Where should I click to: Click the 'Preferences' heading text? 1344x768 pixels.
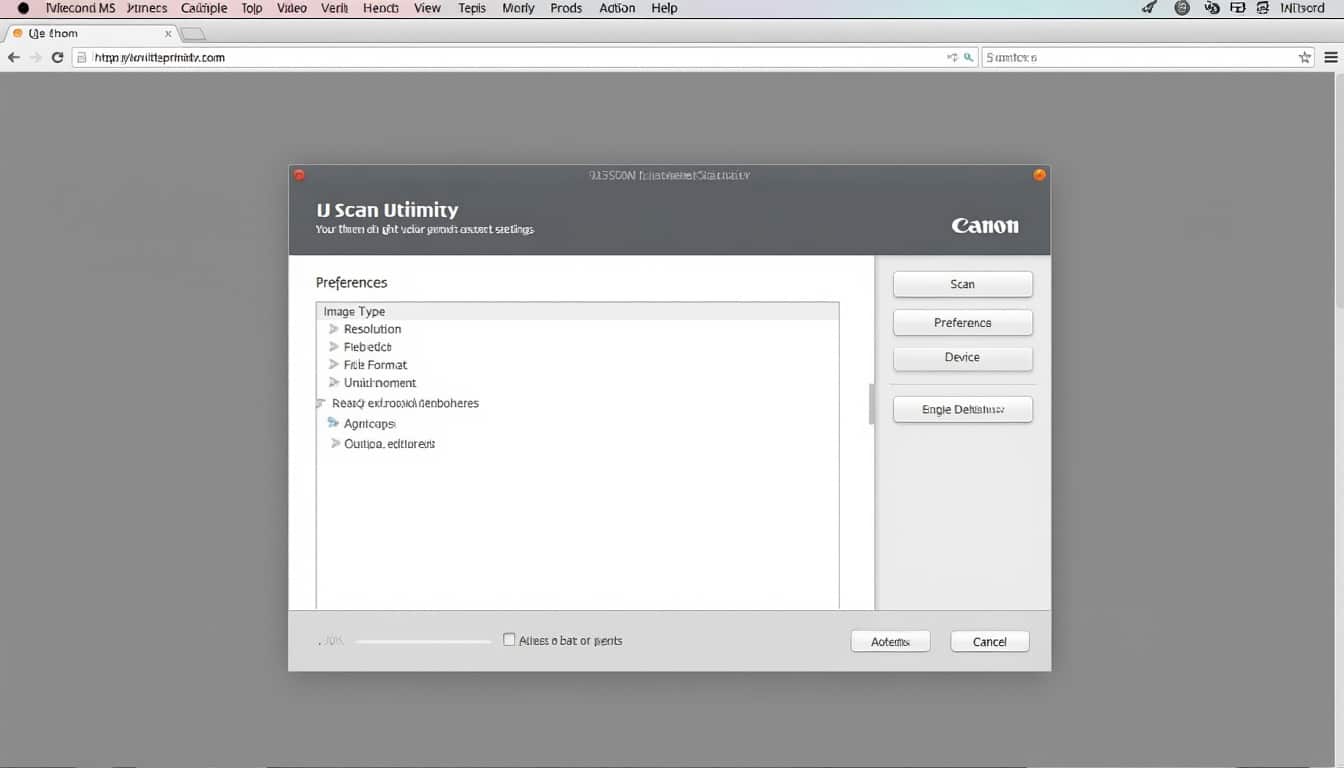coord(351,283)
